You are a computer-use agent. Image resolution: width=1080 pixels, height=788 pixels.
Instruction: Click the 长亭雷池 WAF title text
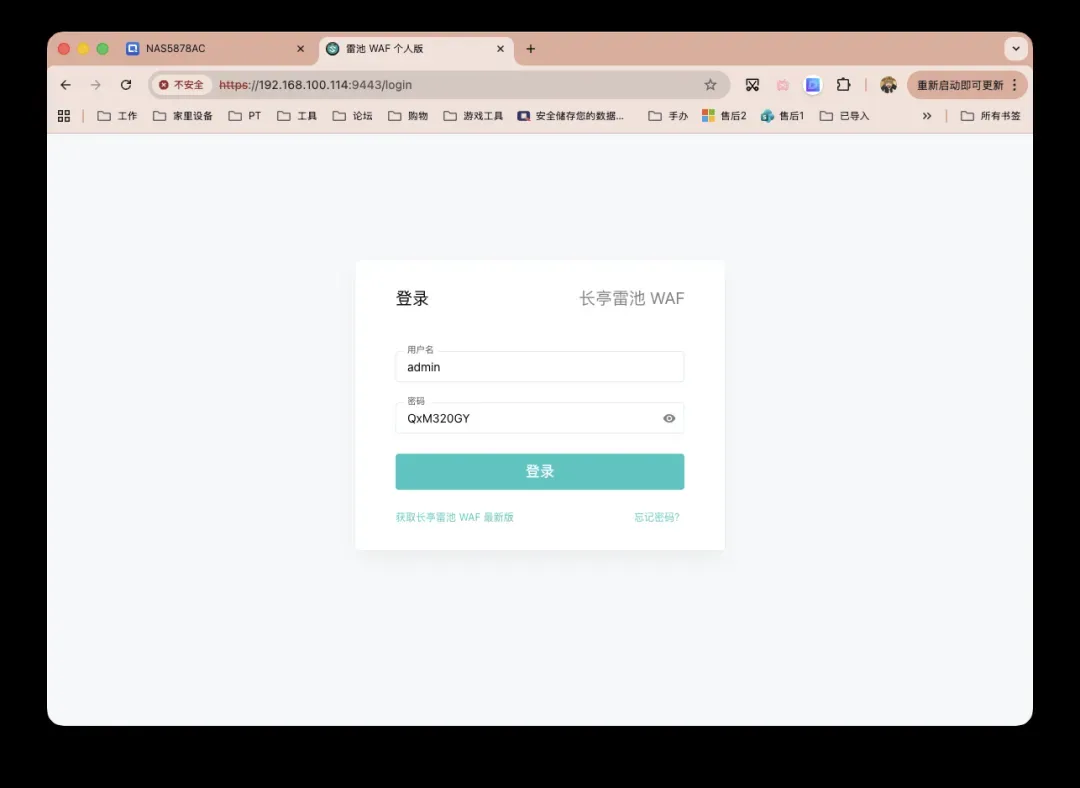pyautogui.click(x=632, y=298)
